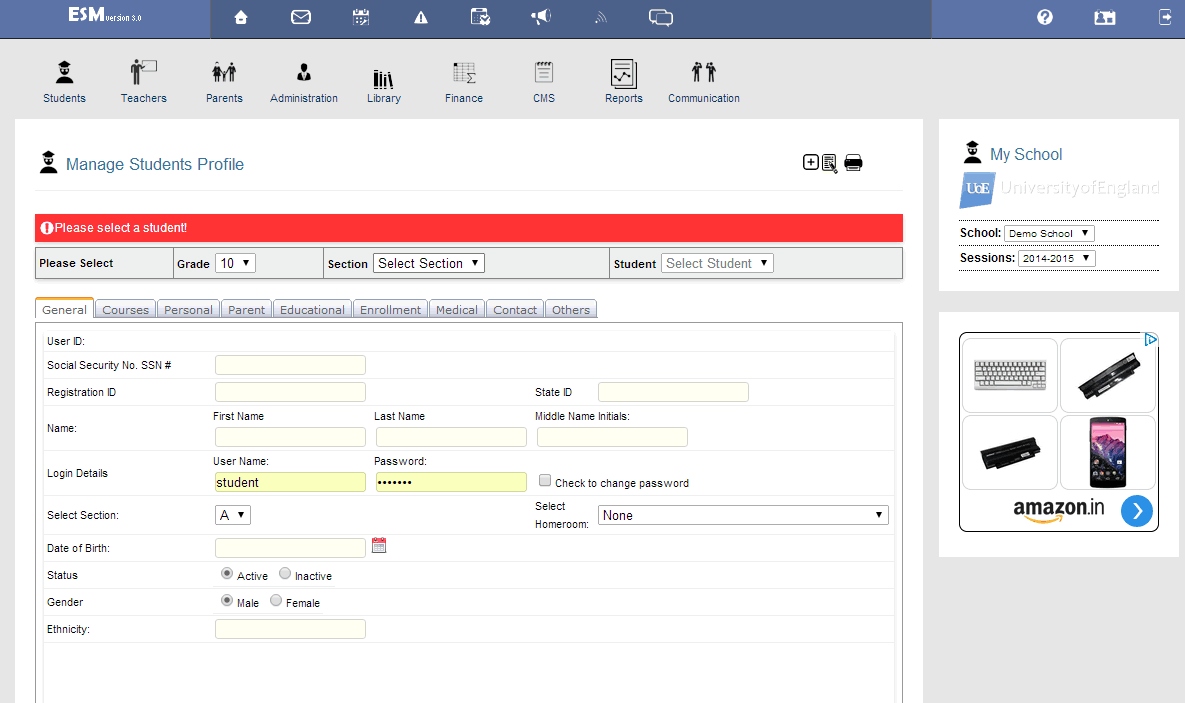The image size is (1185, 703).
Task: Print the student profile
Action: (x=853, y=163)
